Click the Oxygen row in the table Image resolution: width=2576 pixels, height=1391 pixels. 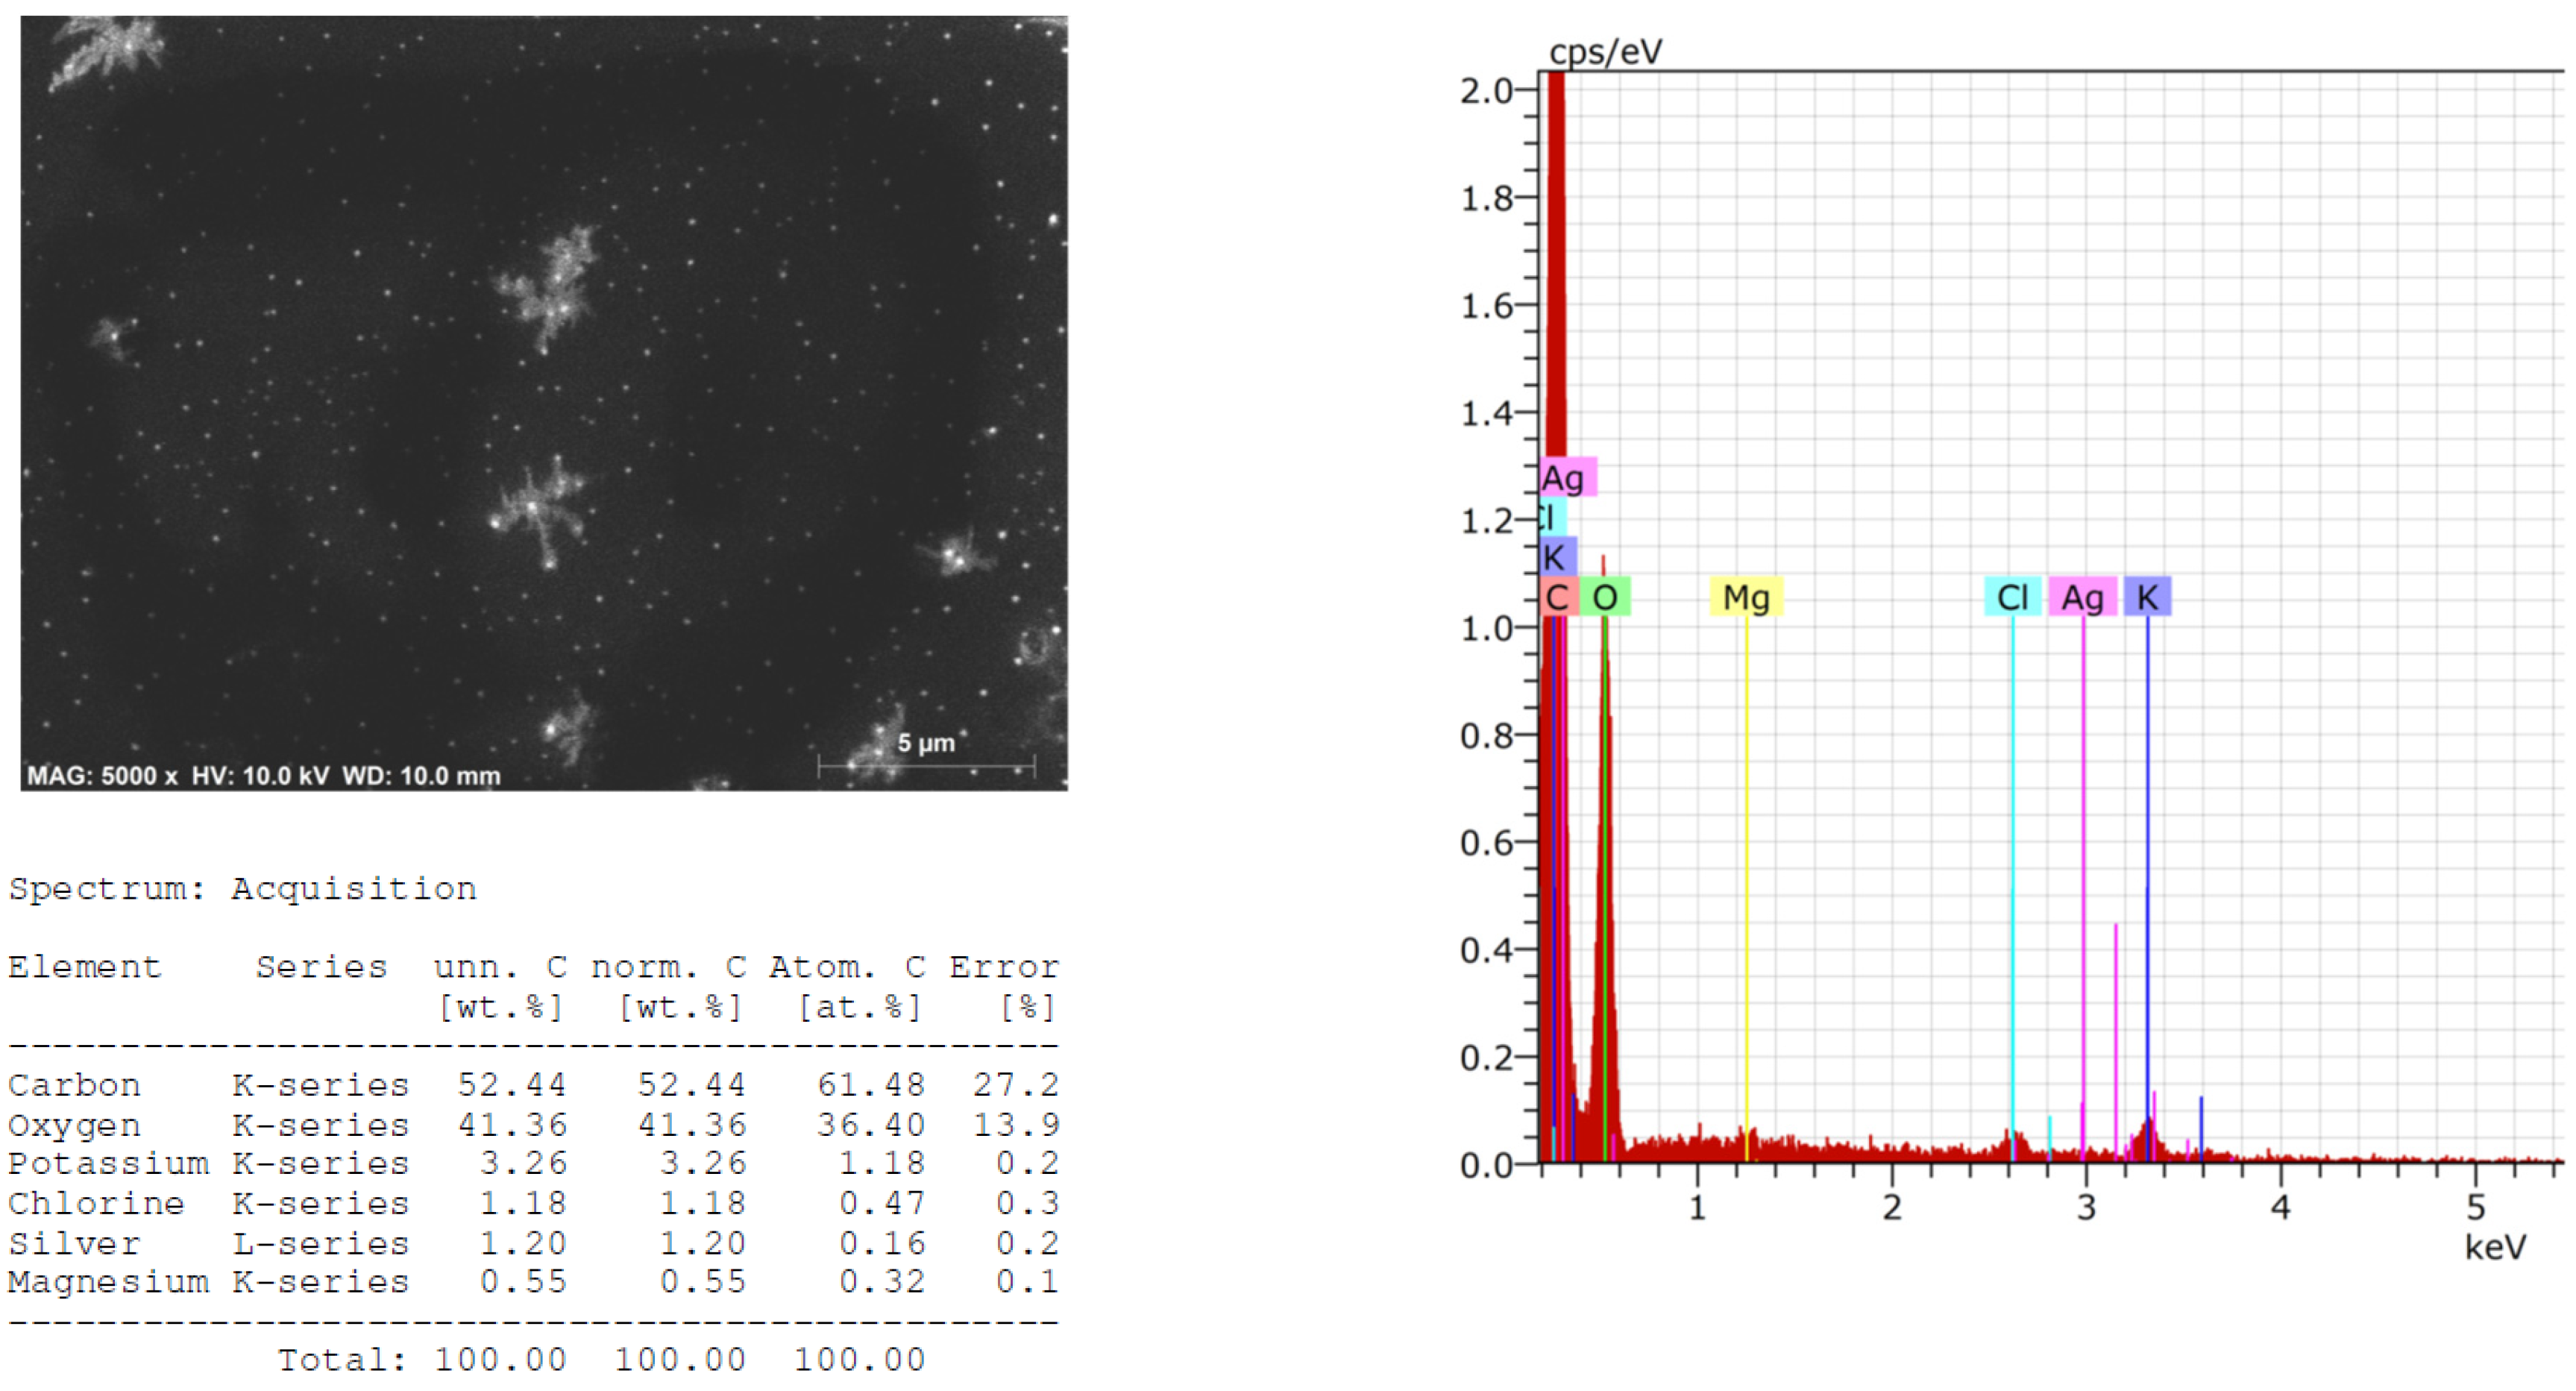point(532,1125)
